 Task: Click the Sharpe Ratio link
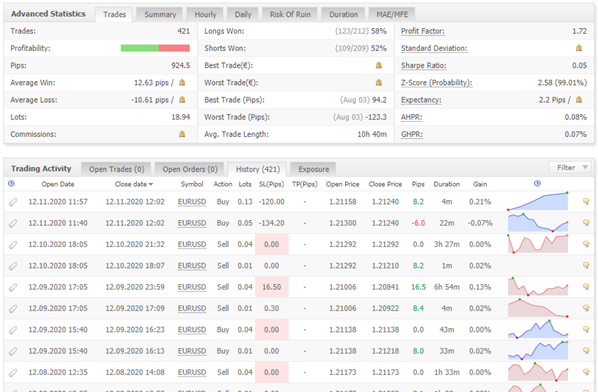click(423, 66)
